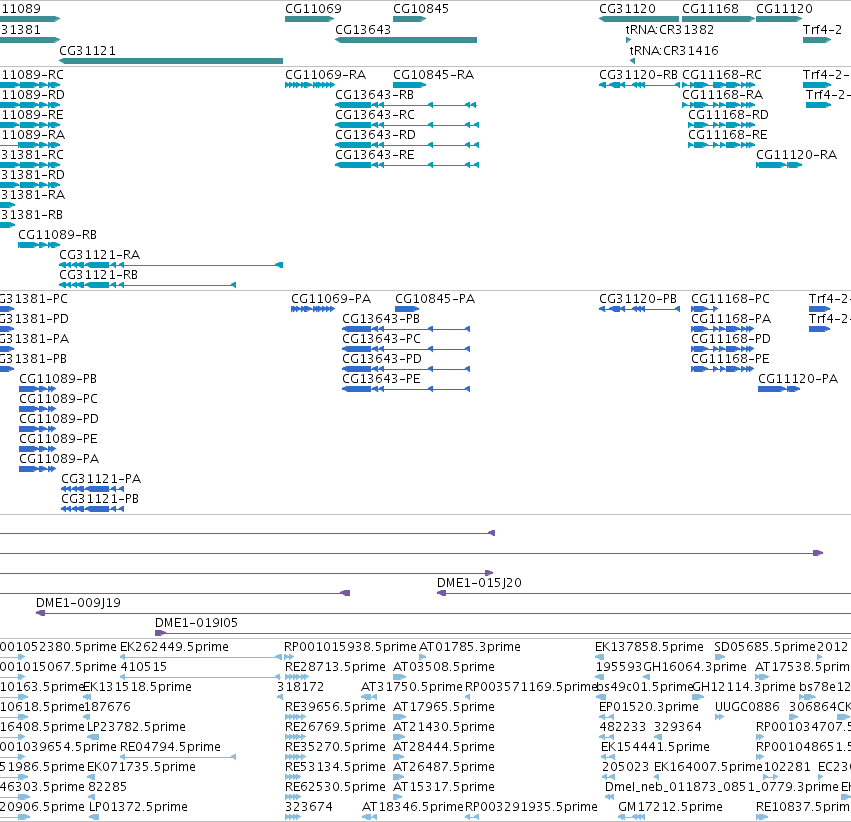Click protein CG11089-PA
The width and height of the screenshot is (851, 822).
click(59, 460)
